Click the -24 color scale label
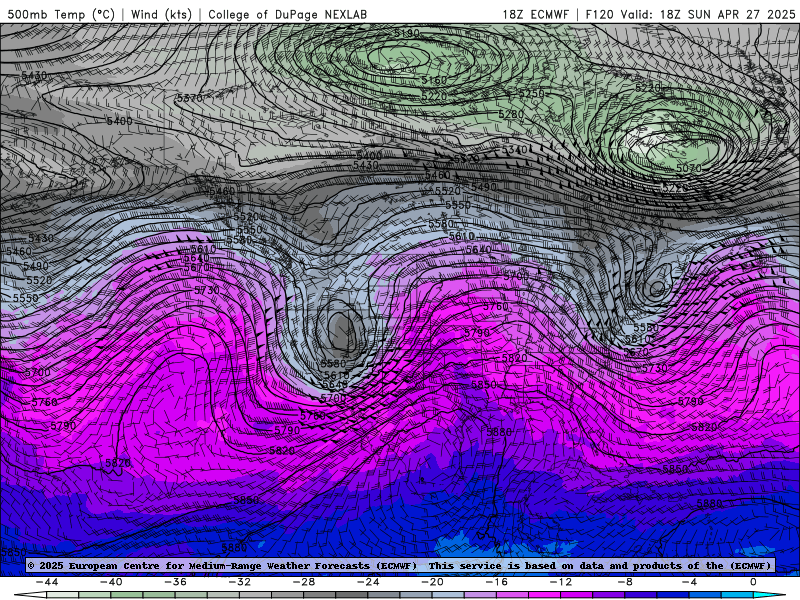Screen dimensions: 800x600 click(x=368, y=582)
